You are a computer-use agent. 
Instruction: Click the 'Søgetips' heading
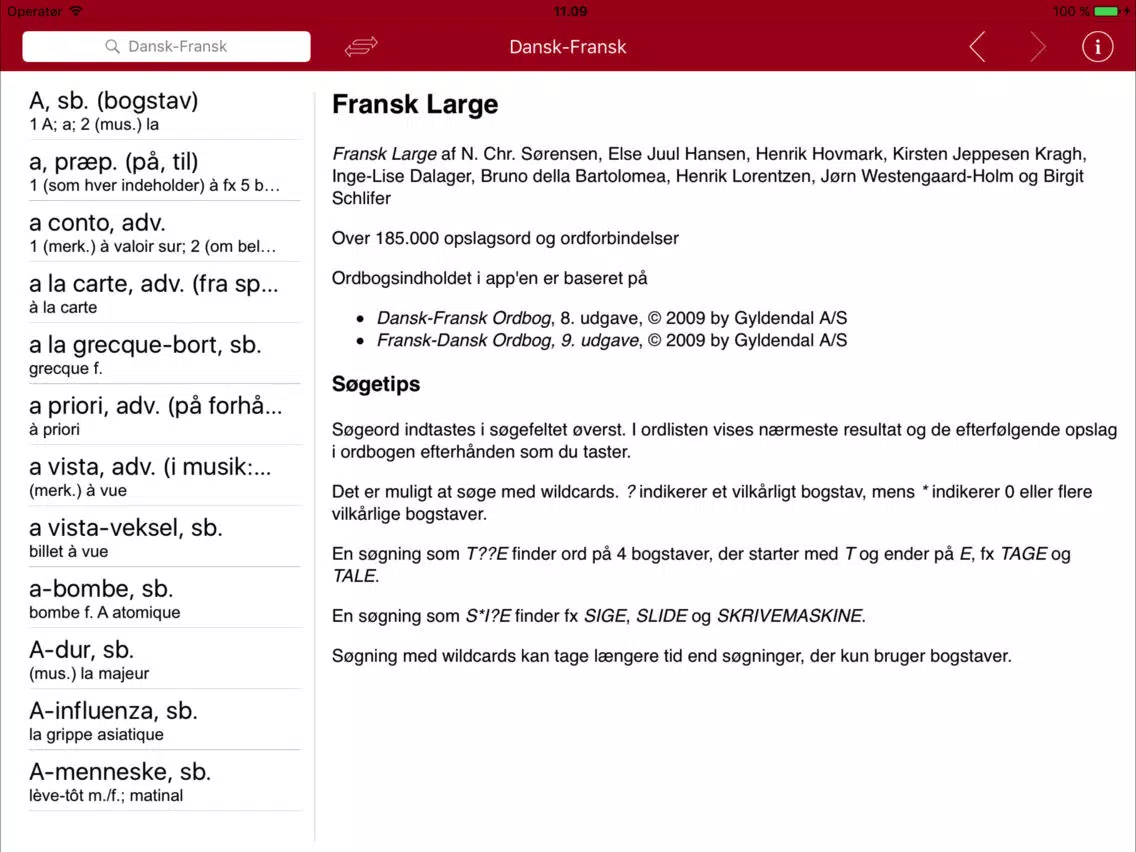pos(376,384)
